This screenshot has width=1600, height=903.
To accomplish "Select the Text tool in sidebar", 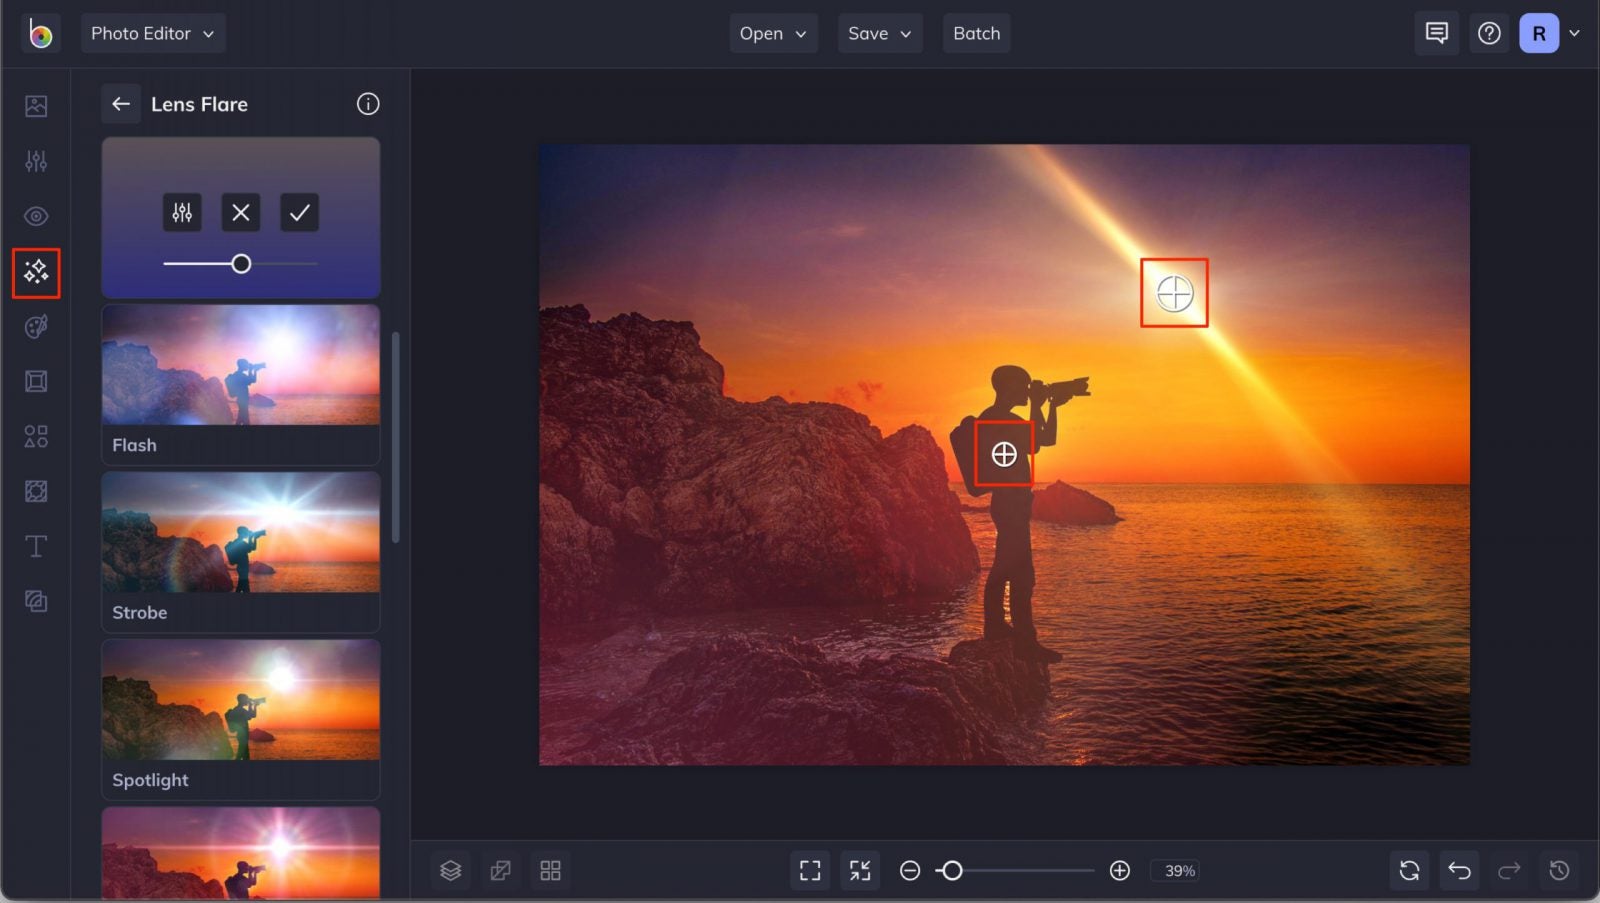I will [x=36, y=546].
